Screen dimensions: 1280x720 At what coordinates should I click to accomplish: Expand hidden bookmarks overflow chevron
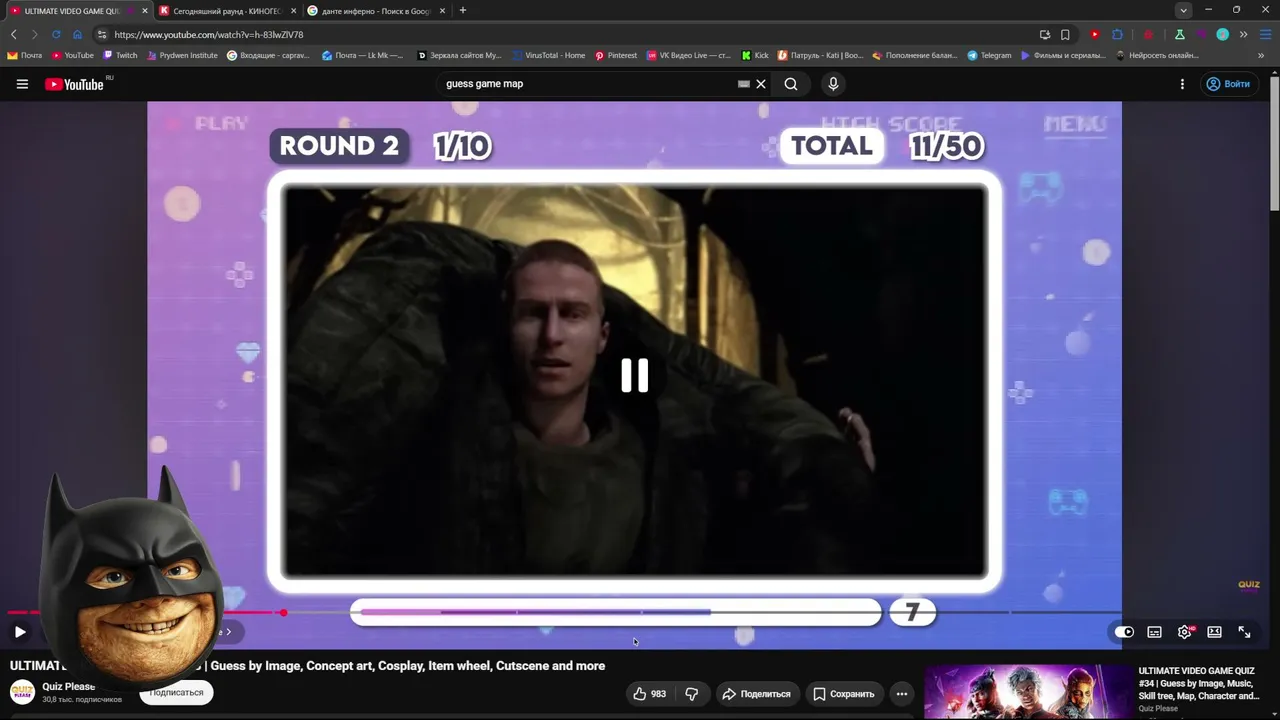(1261, 56)
